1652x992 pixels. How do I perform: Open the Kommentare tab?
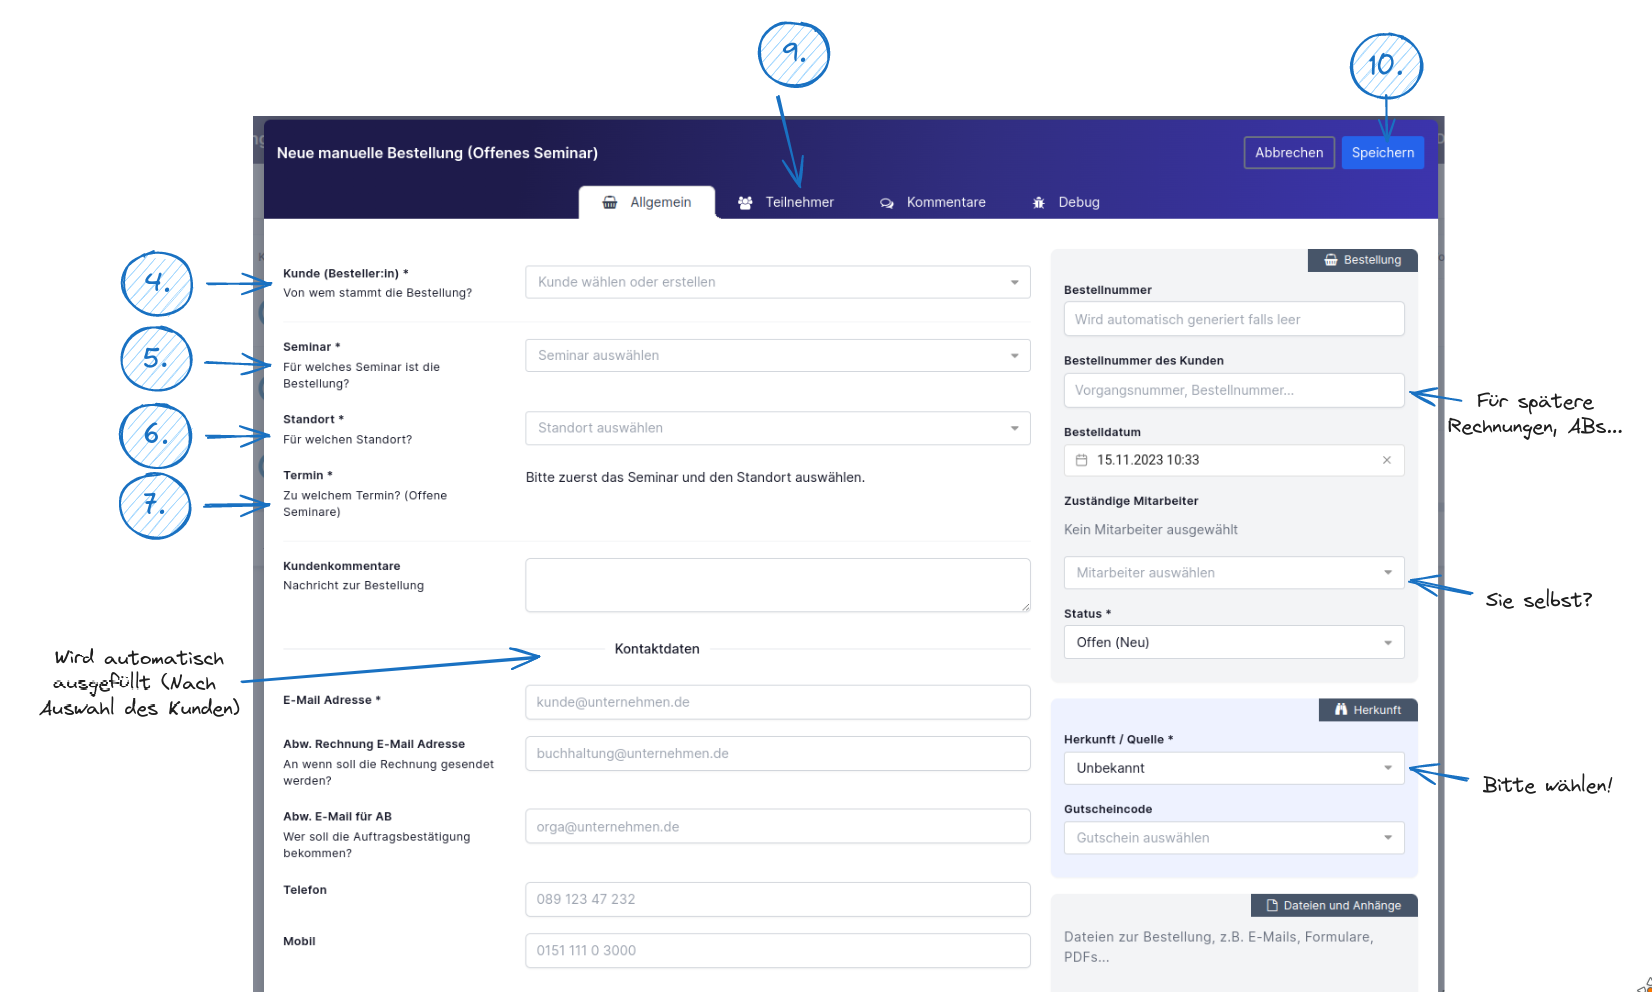(933, 202)
